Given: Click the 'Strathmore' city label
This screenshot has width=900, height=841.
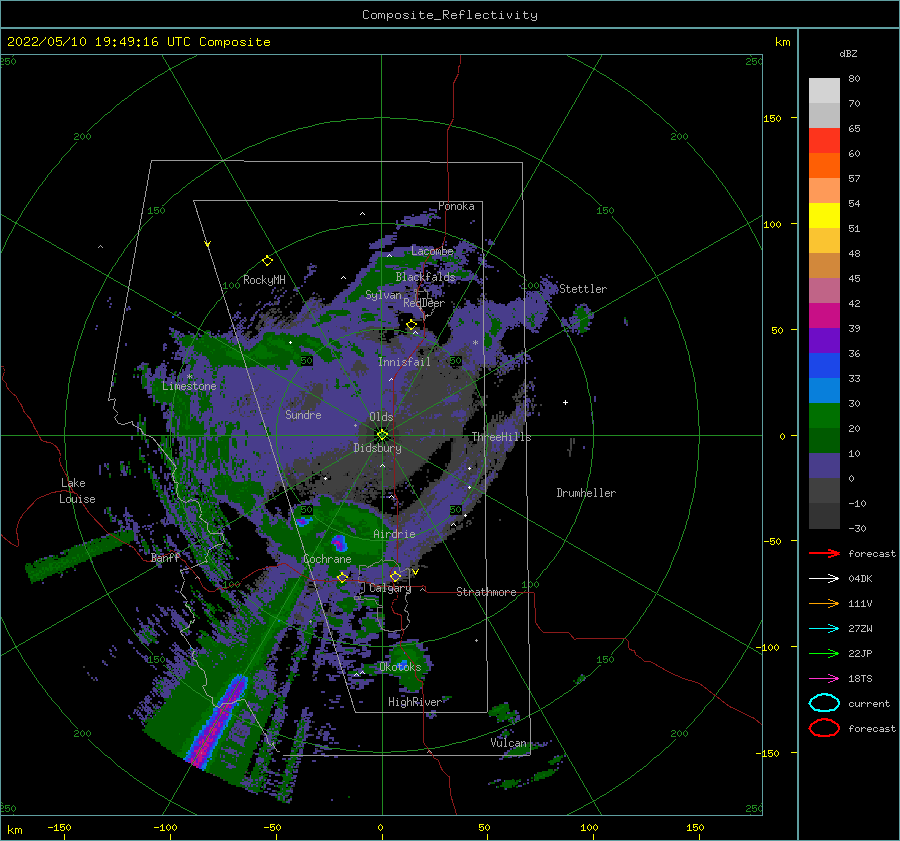Looking at the screenshot, I should (486, 592).
